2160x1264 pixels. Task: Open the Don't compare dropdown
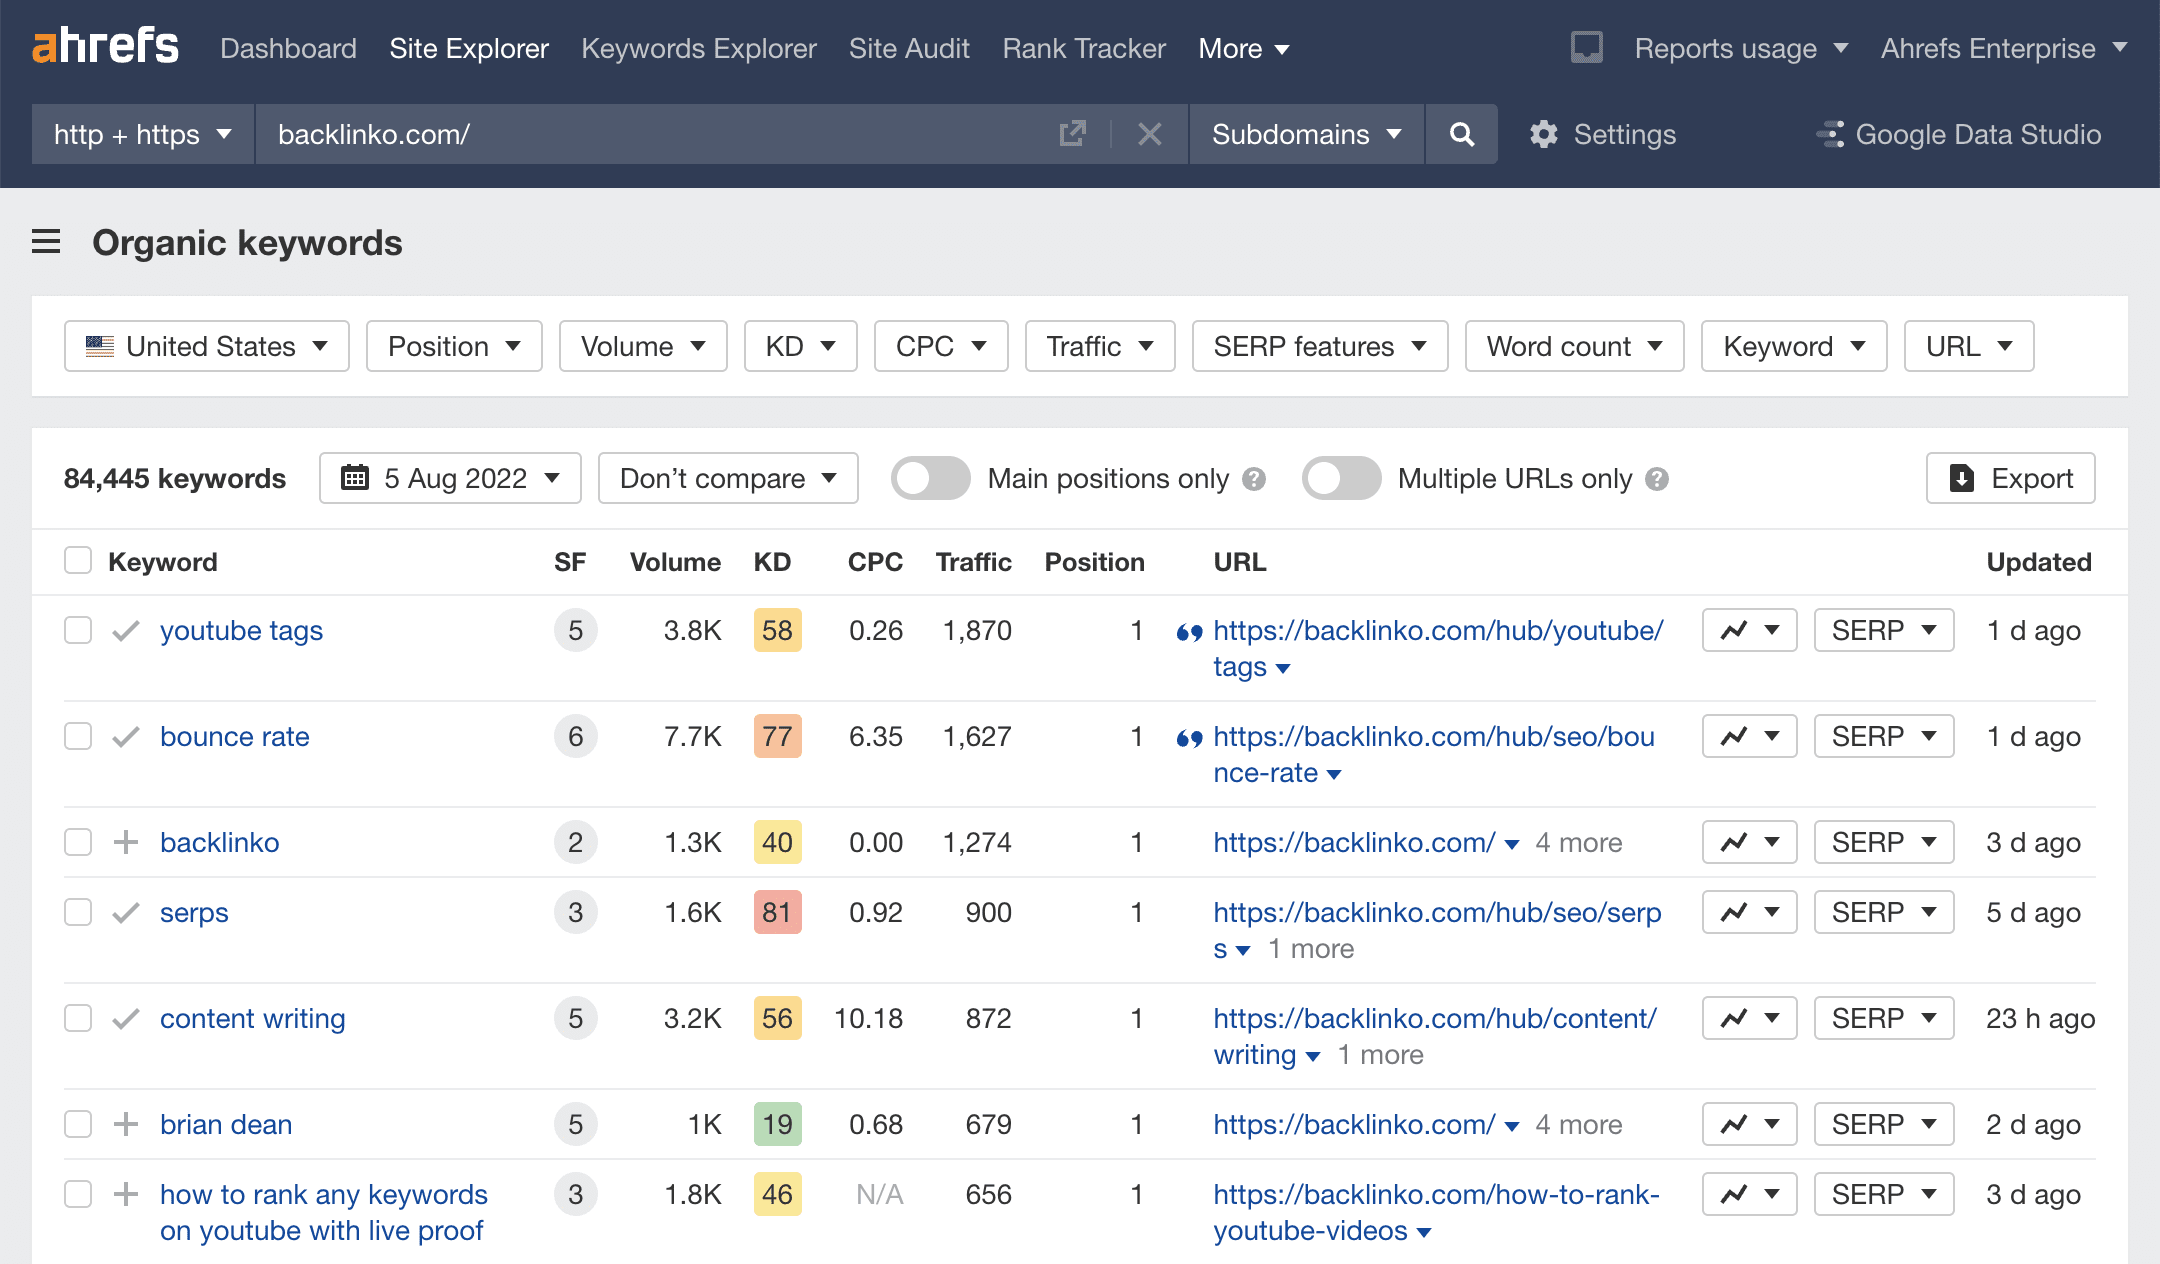pos(727,478)
